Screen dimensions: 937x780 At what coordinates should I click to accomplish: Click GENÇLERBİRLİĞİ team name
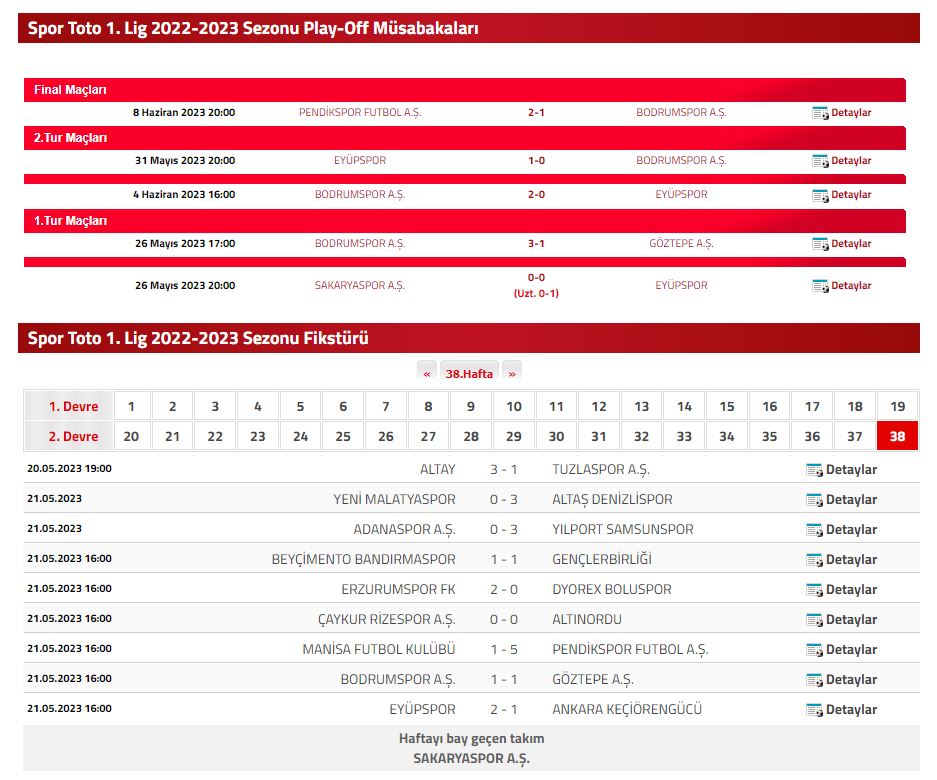(602, 559)
